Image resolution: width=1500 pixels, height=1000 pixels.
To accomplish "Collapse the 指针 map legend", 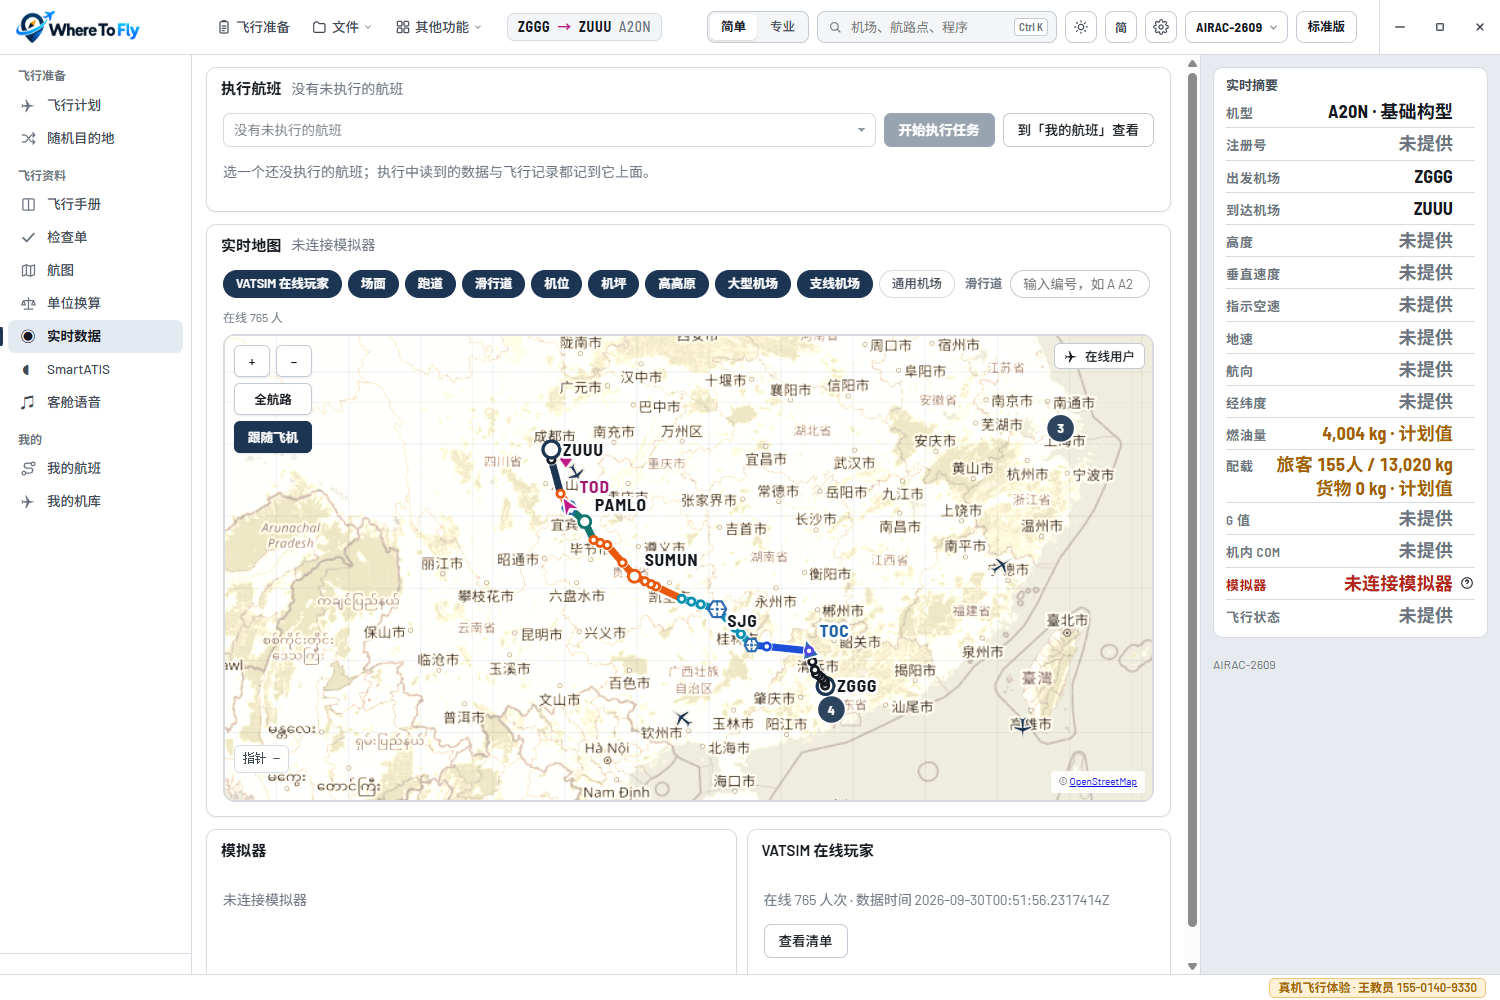I will coord(262,758).
